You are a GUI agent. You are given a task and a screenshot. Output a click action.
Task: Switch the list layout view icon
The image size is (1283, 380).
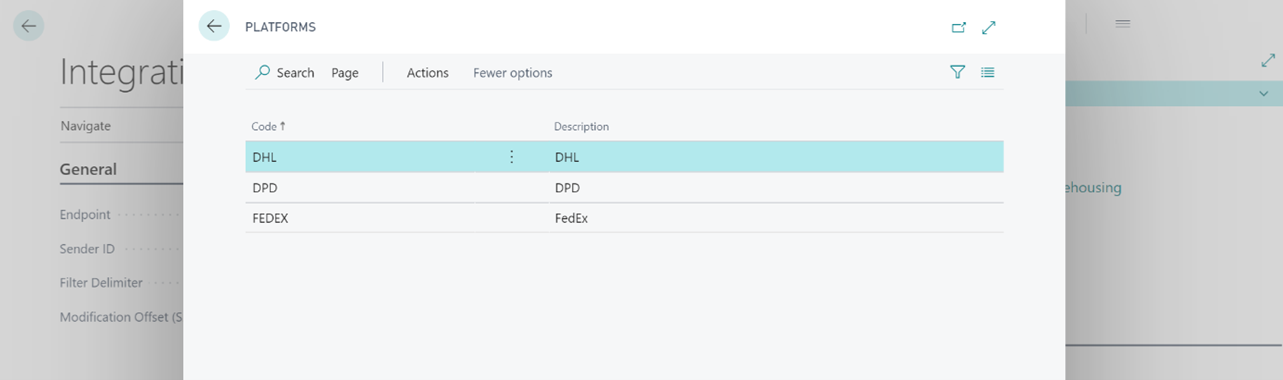tap(988, 72)
